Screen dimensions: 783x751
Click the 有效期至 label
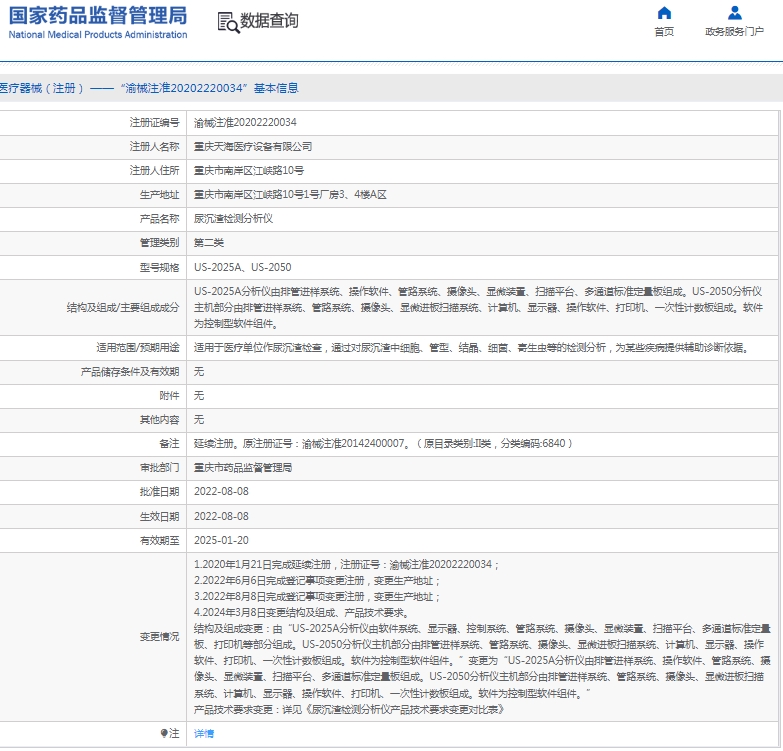[159, 540]
